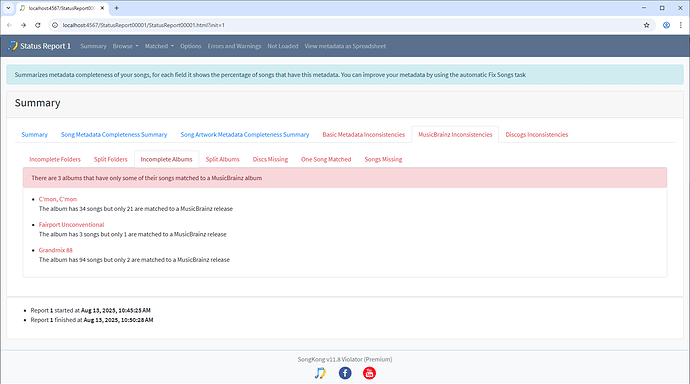Screen dimensions: 690x384
Task: Open the SongKong website icon in the footer
Action: tap(320, 373)
